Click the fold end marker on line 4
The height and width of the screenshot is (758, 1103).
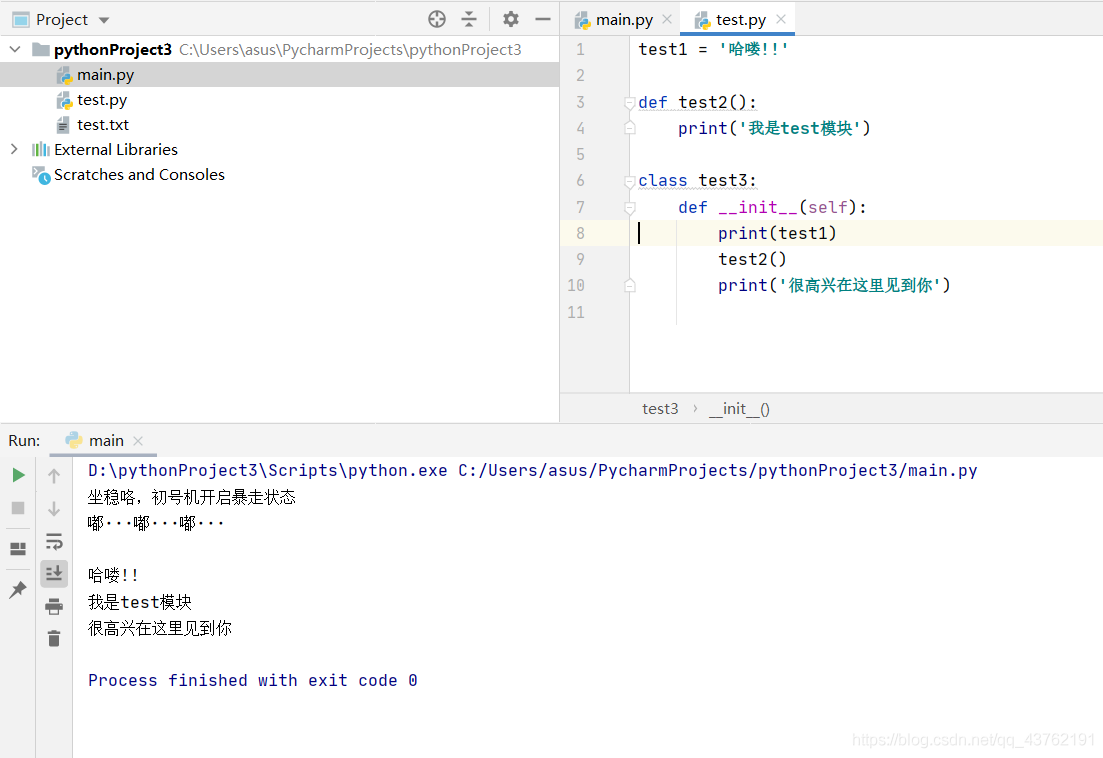tap(630, 128)
